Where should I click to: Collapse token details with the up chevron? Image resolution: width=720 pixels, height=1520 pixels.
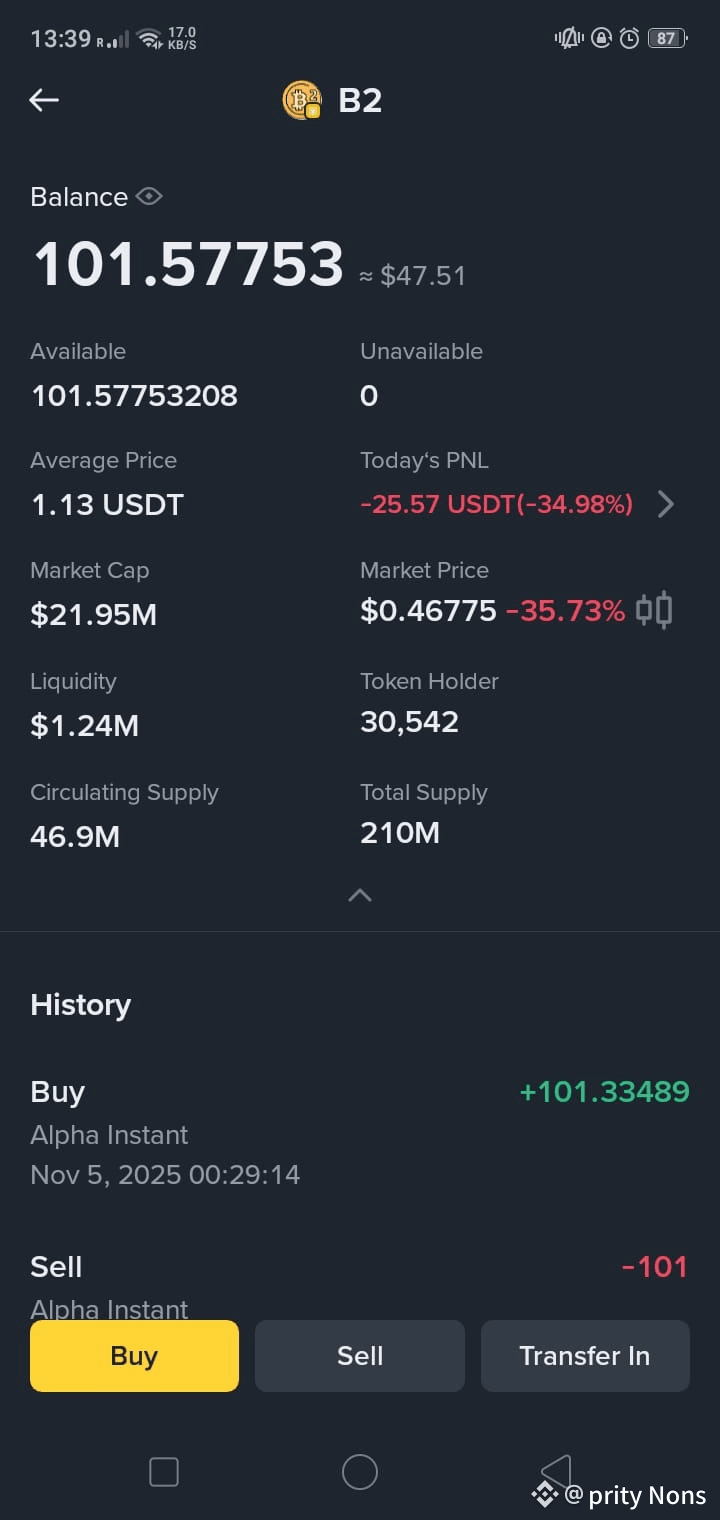pos(360,895)
